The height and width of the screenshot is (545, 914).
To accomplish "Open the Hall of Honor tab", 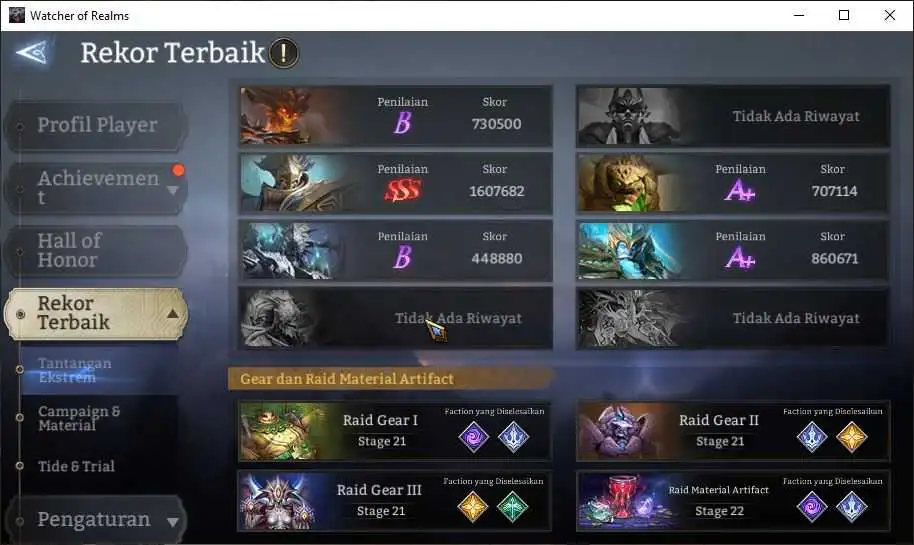I will [x=96, y=251].
